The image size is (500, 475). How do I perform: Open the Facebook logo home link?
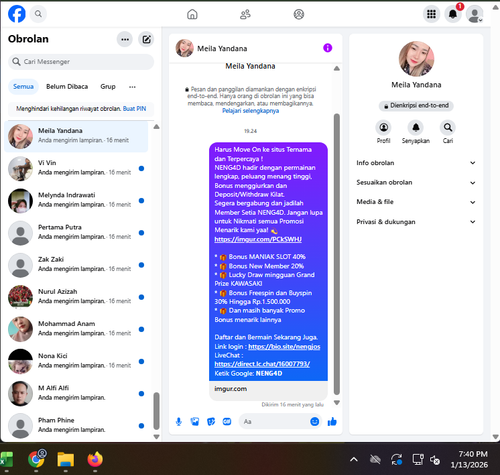(x=17, y=14)
